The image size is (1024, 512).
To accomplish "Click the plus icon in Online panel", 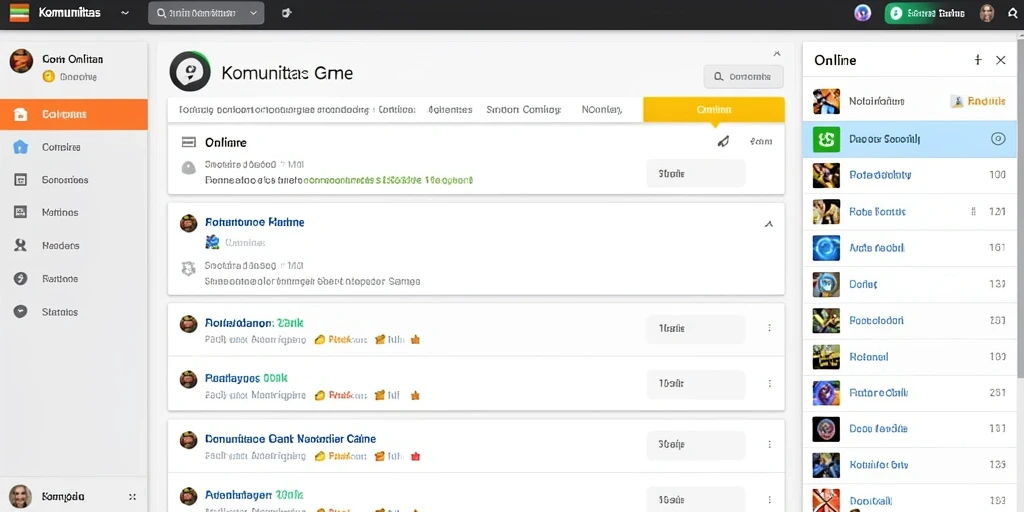I will click(978, 60).
